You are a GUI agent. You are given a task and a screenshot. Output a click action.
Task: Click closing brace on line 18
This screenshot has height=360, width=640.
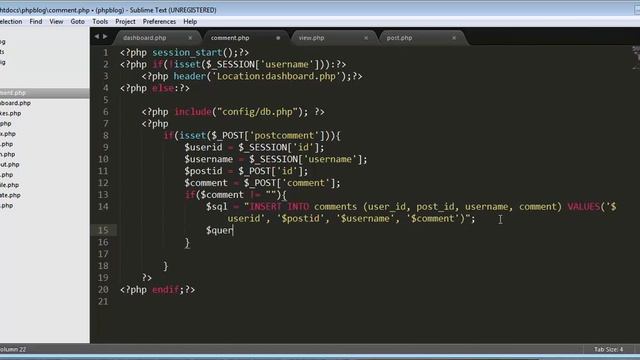165,266
